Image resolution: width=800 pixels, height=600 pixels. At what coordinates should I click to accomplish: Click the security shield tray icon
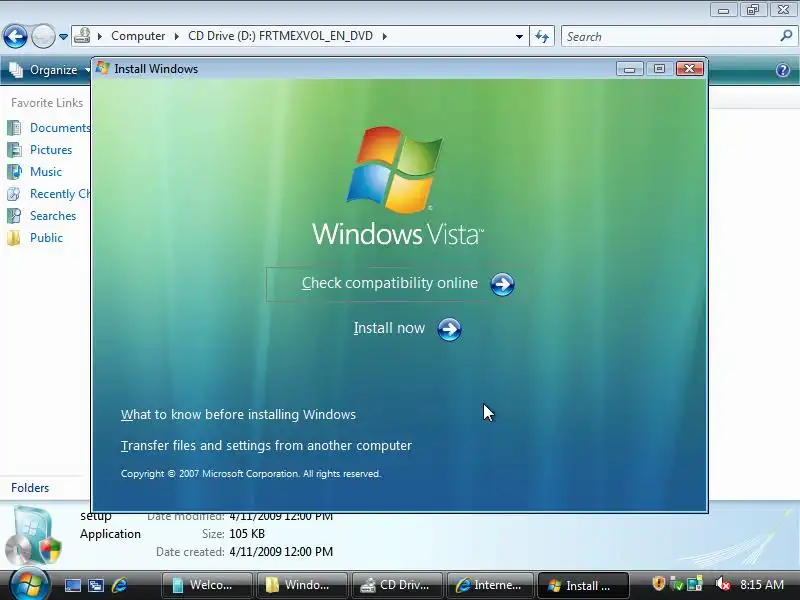[x=658, y=584]
